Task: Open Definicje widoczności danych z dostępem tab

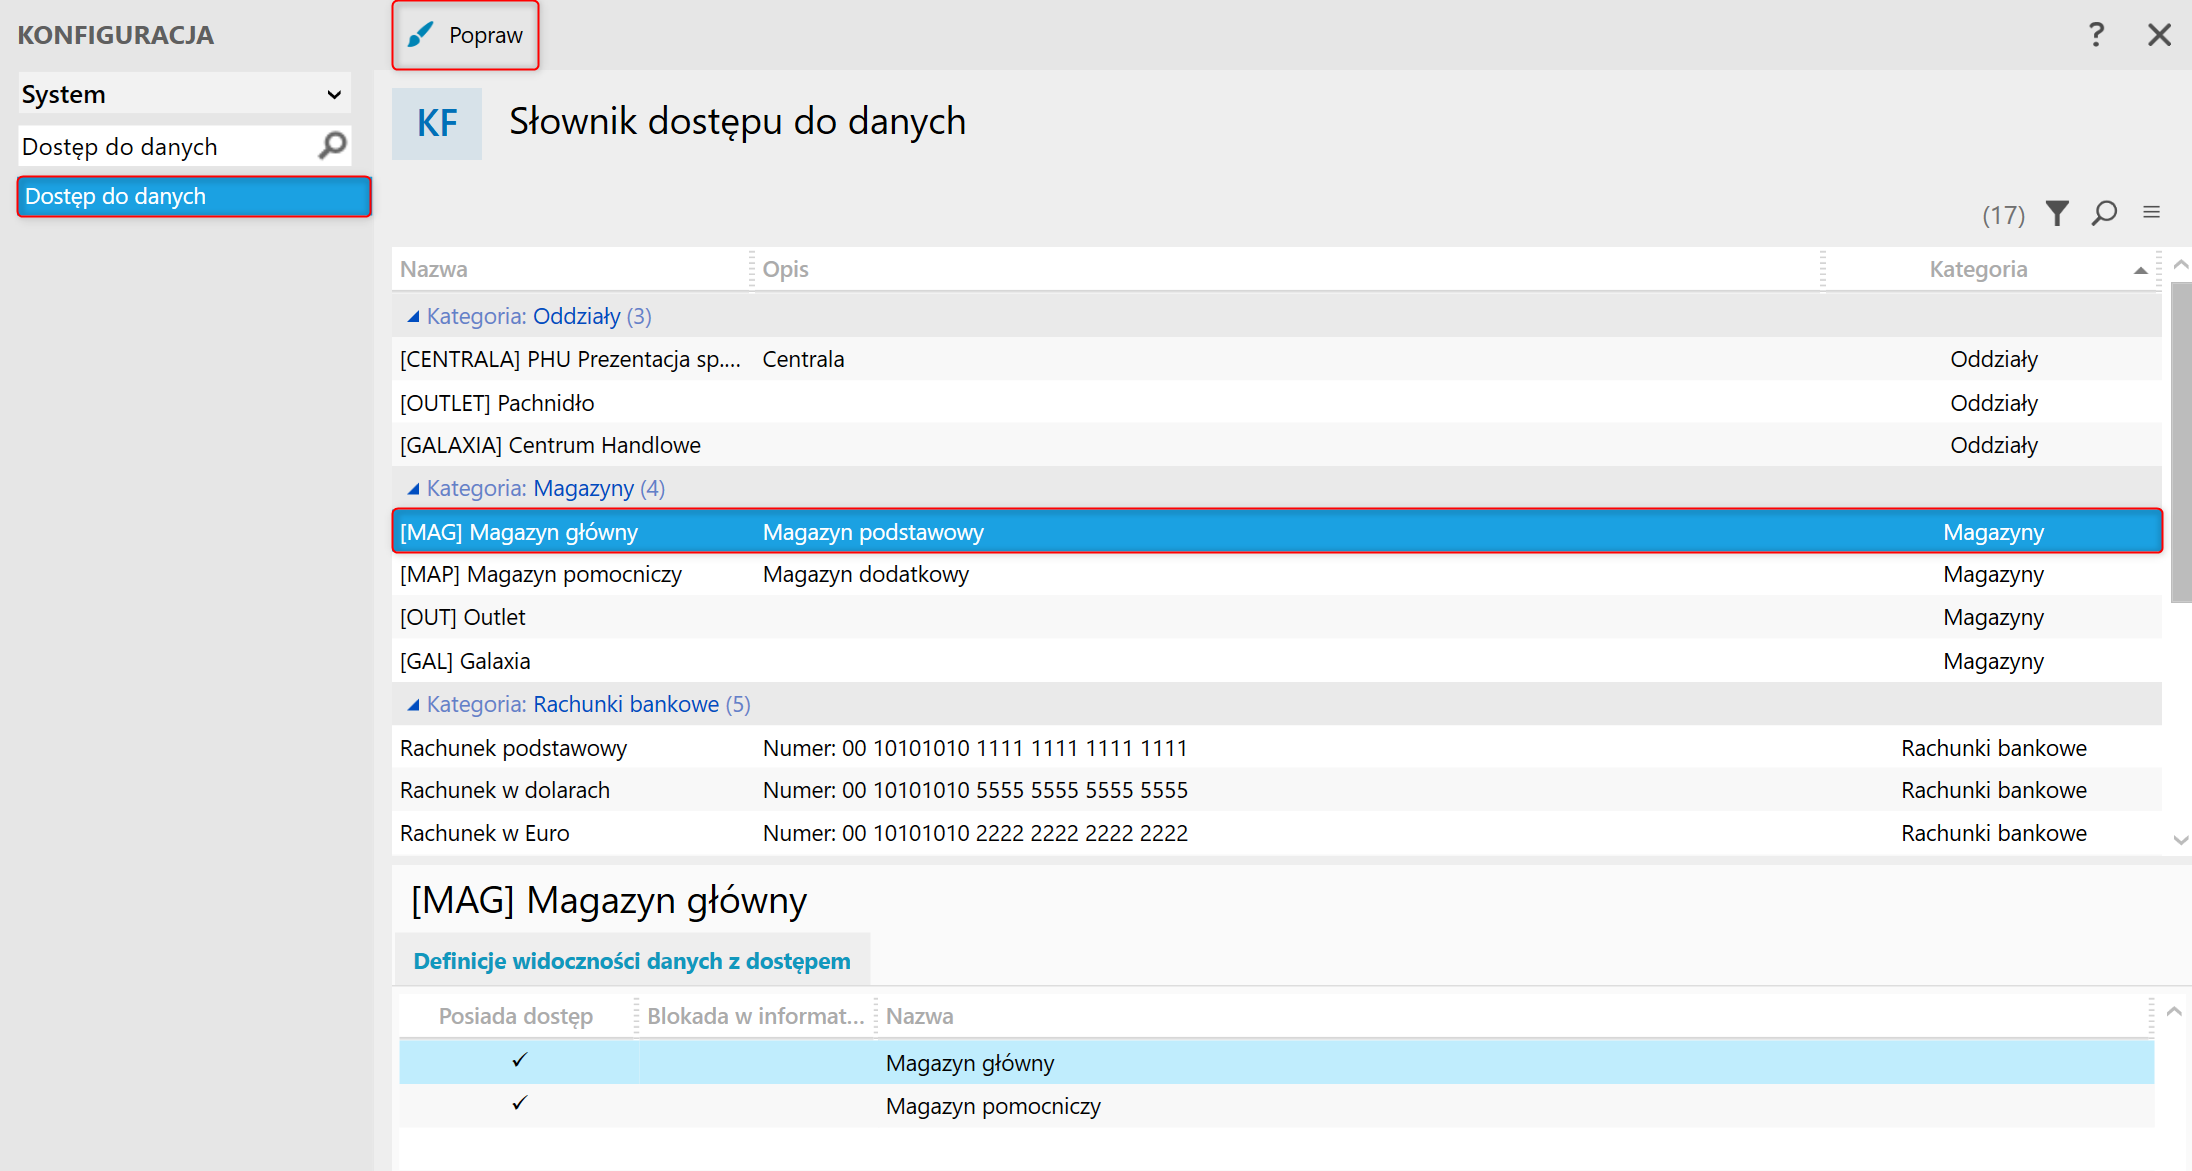Action: tap(632, 961)
